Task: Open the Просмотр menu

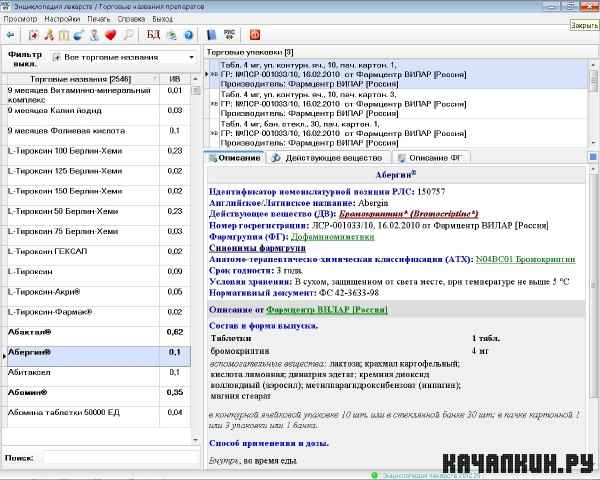Action: pyautogui.click(x=20, y=19)
